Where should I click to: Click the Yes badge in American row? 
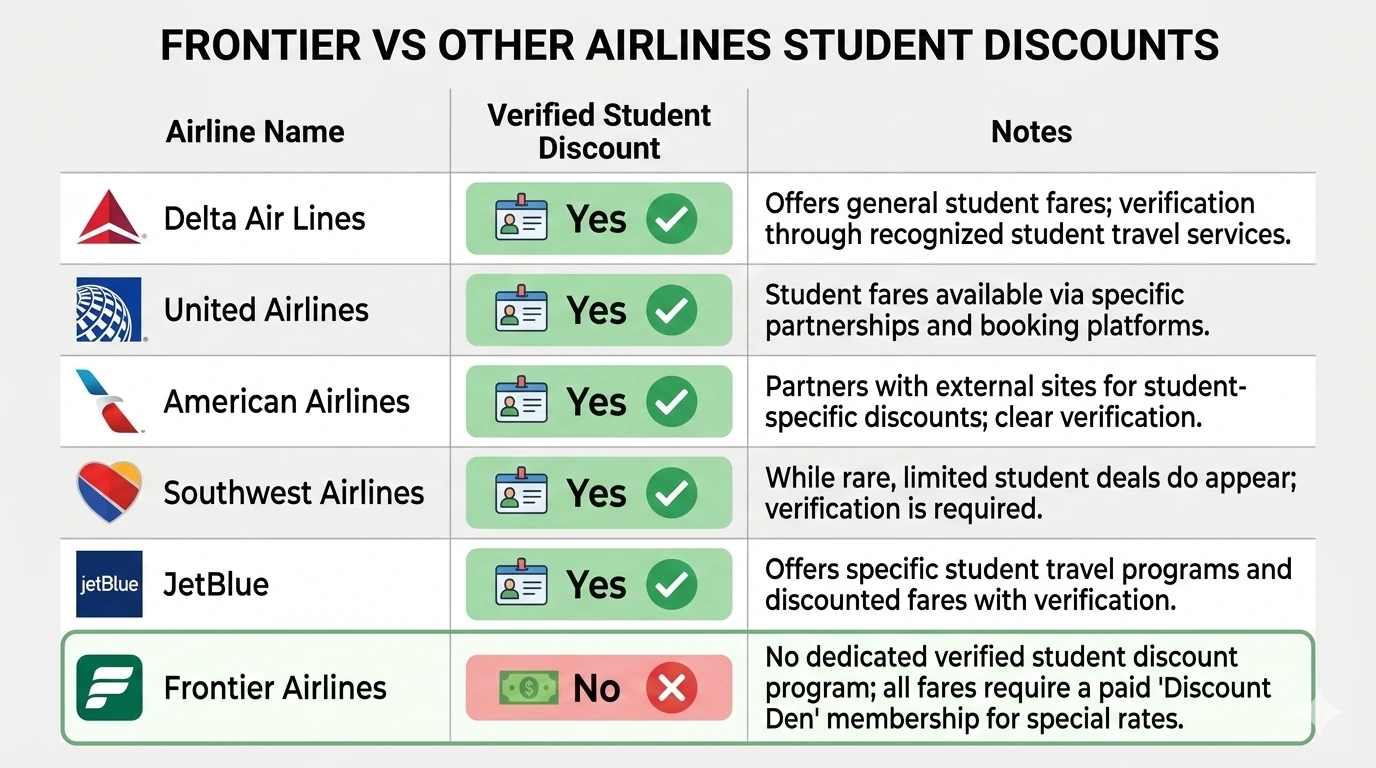(598, 402)
